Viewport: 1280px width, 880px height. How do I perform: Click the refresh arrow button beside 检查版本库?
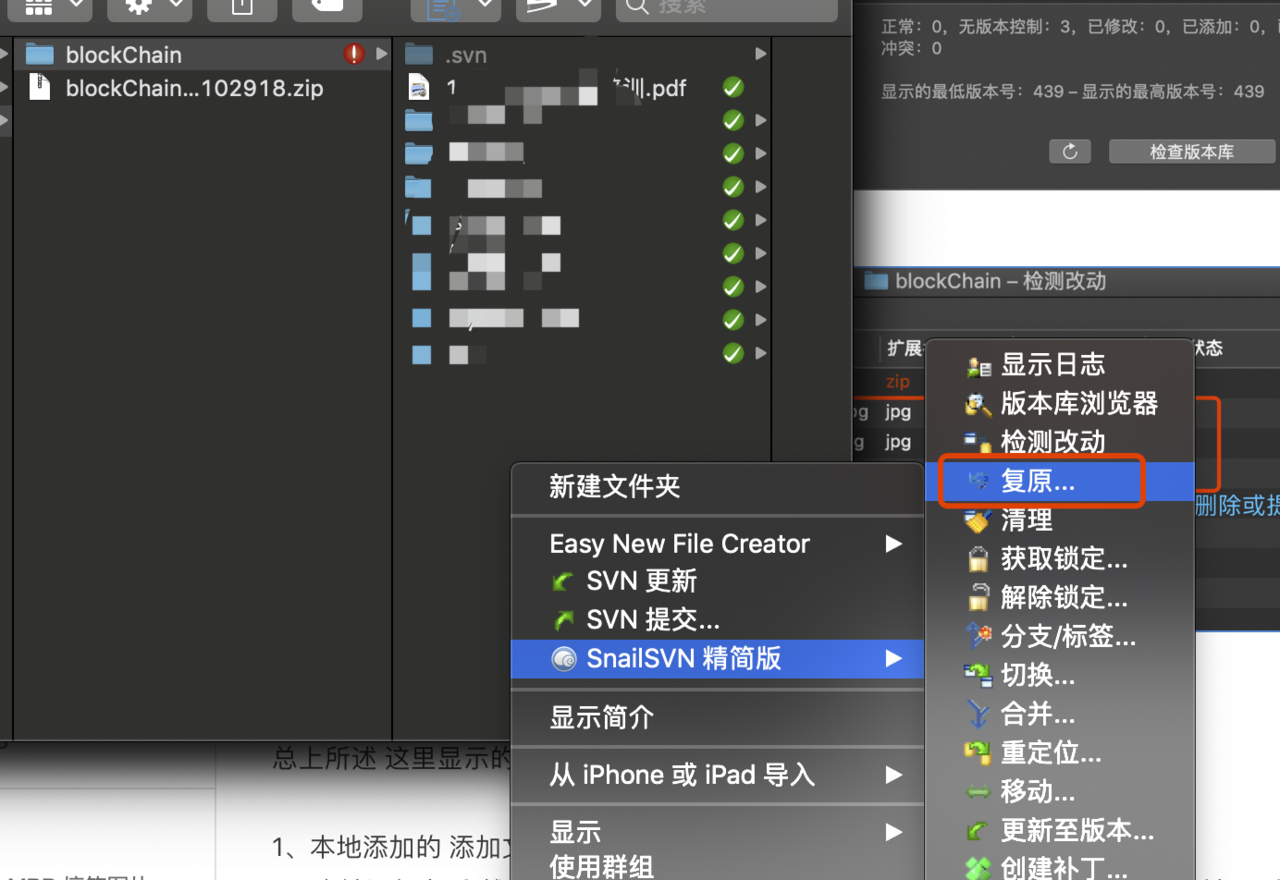(1070, 152)
